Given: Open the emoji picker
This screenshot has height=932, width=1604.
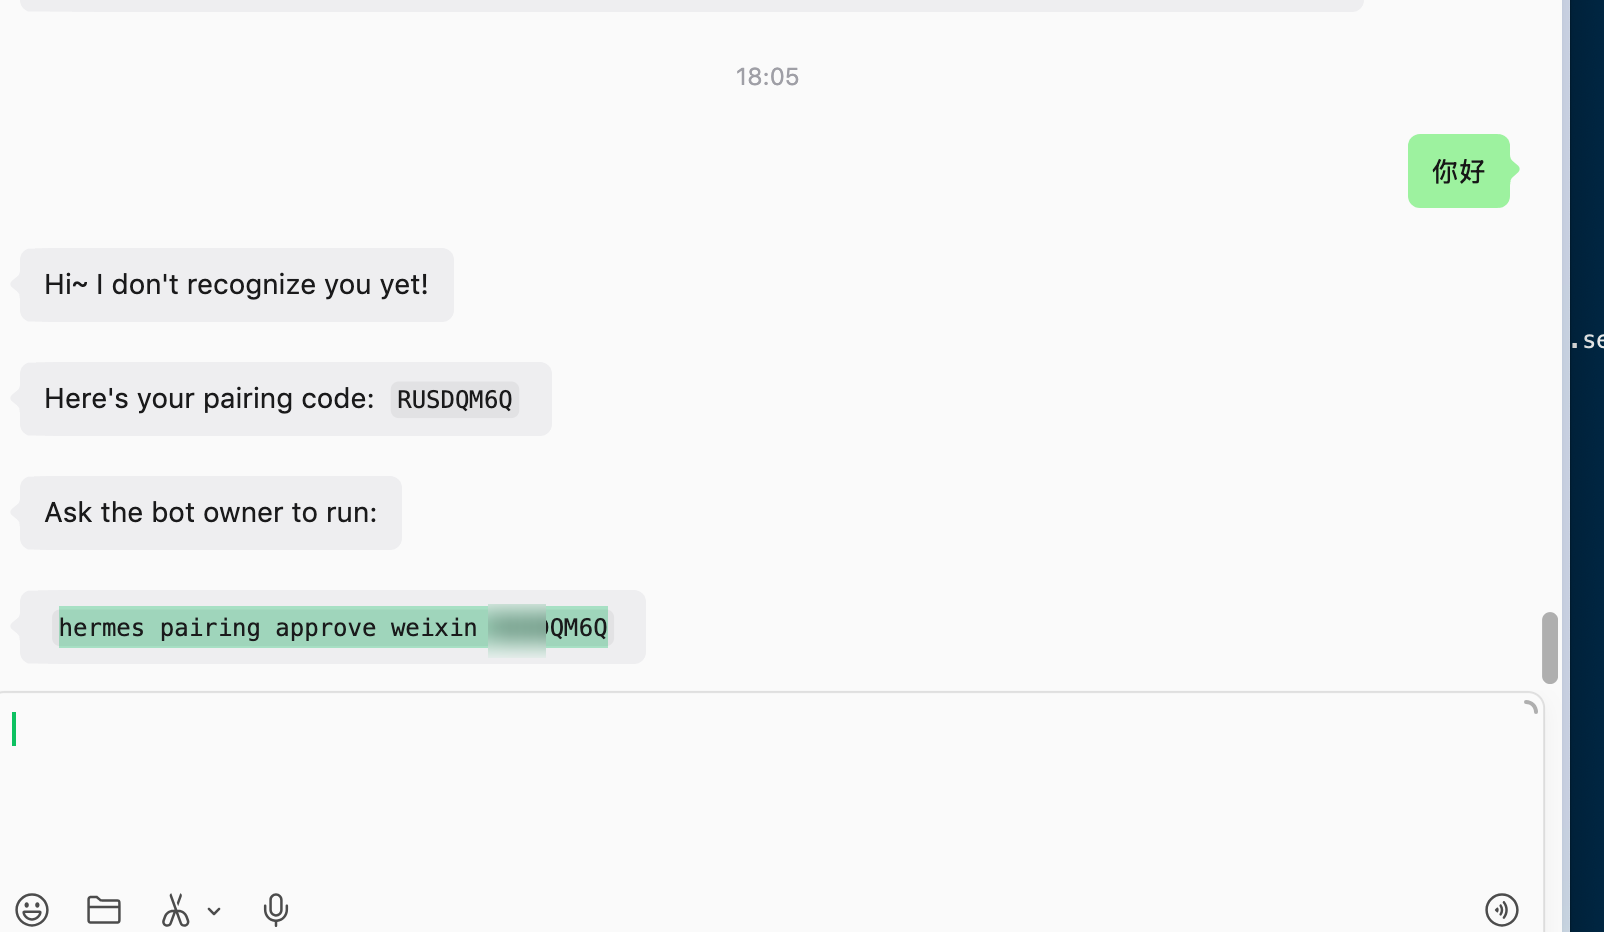Looking at the screenshot, I should pos(32,909).
